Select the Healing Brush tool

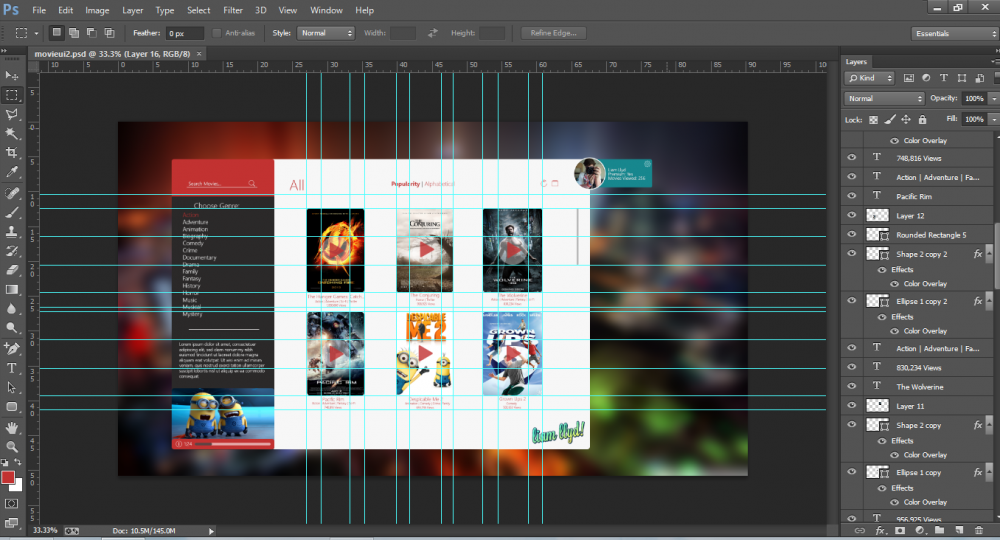coord(11,193)
